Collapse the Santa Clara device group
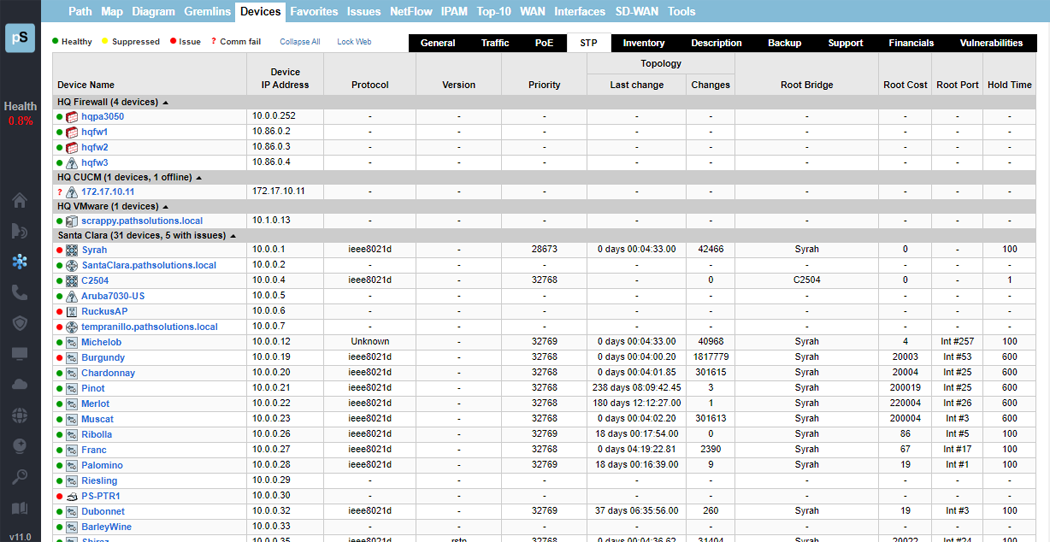The height and width of the screenshot is (542, 1050). coord(234,236)
